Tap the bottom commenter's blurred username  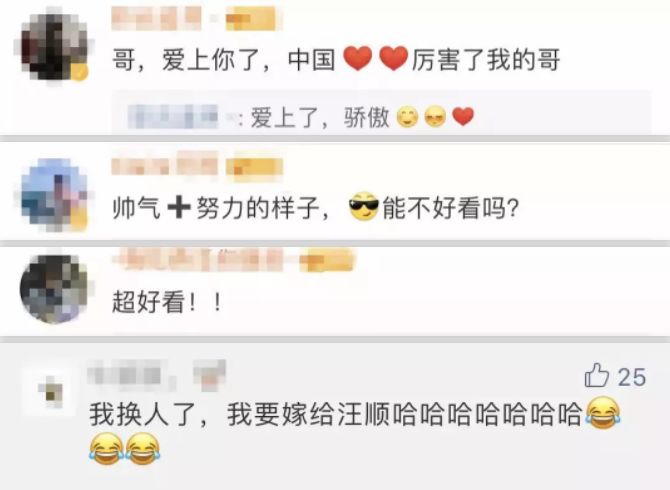[157, 374]
